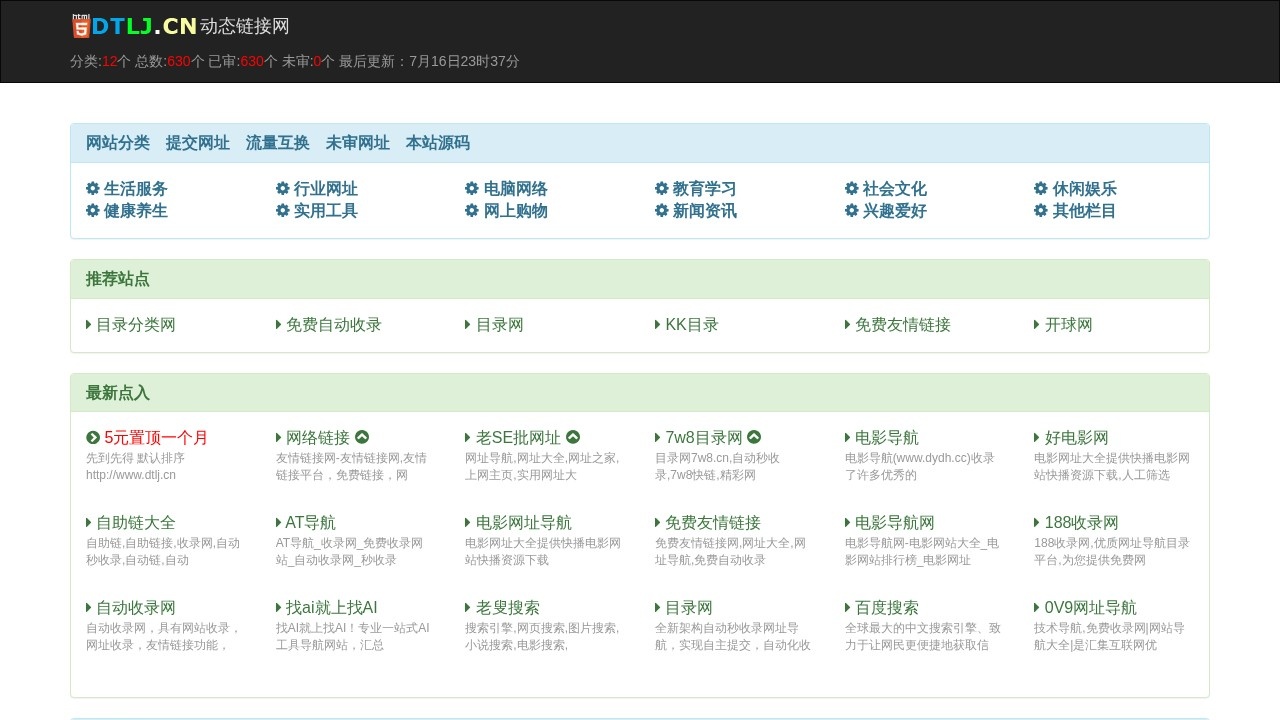Open the 提交网址 menu item

[198, 142]
